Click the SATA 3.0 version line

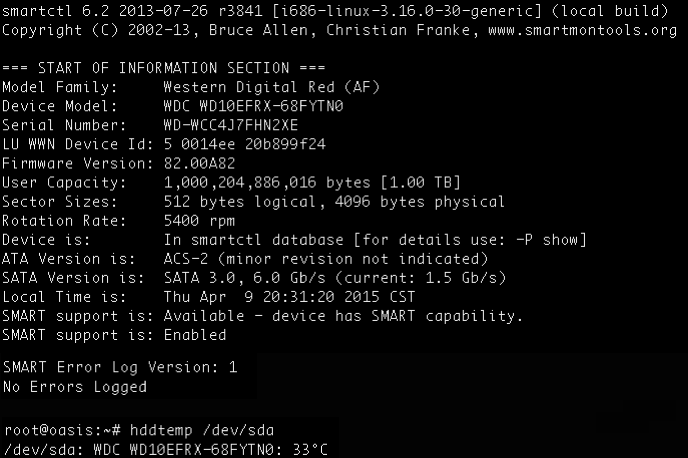point(254,278)
